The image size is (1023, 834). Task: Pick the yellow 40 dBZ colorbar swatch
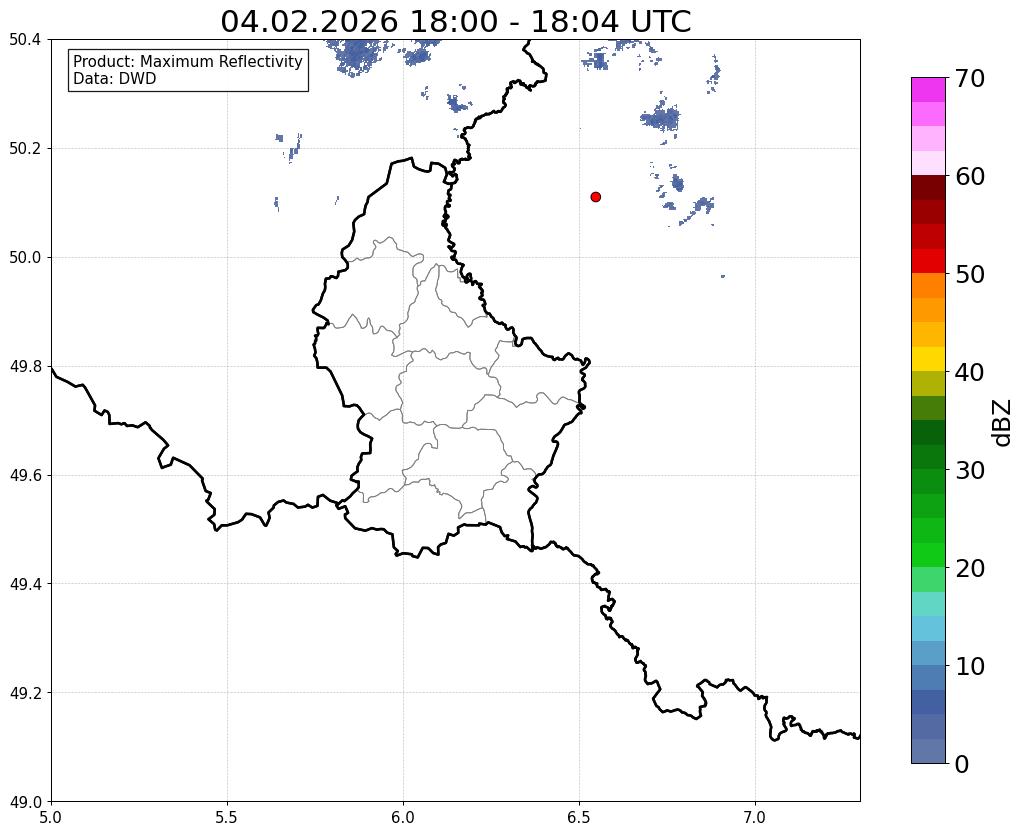pos(928,360)
